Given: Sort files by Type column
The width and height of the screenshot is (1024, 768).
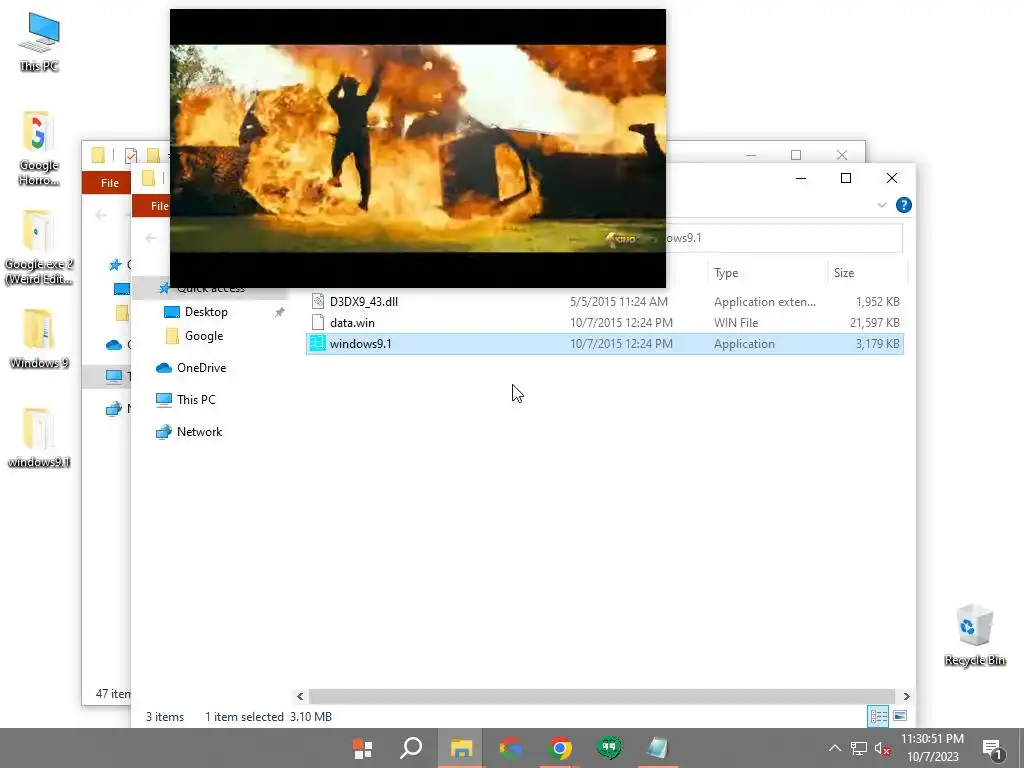Looking at the screenshot, I should pyautogui.click(x=766, y=273).
